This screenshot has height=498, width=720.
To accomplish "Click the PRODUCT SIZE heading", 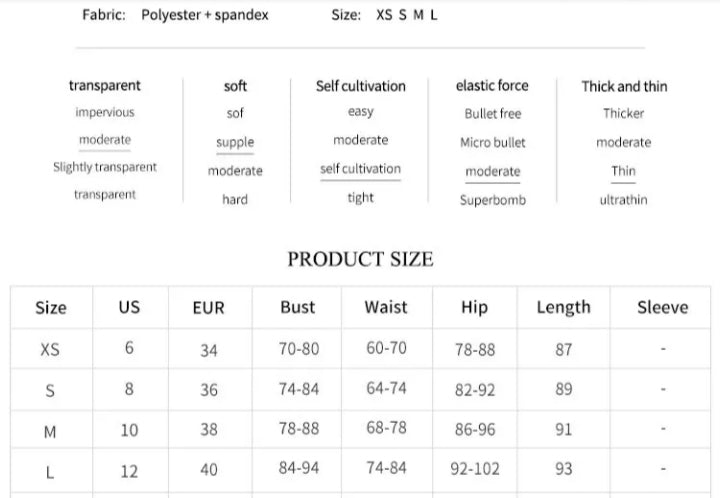I will 360,260.
